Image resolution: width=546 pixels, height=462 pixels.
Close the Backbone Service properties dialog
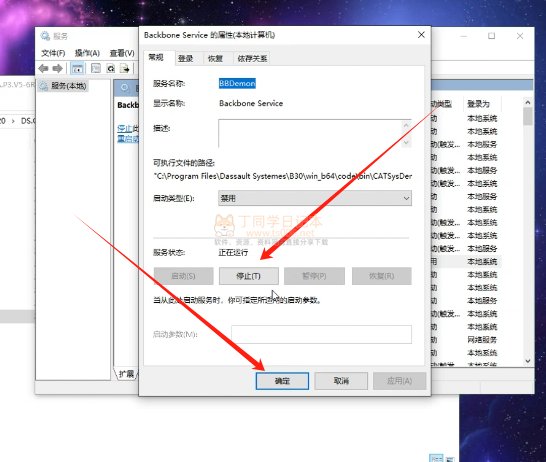coord(421,35)
